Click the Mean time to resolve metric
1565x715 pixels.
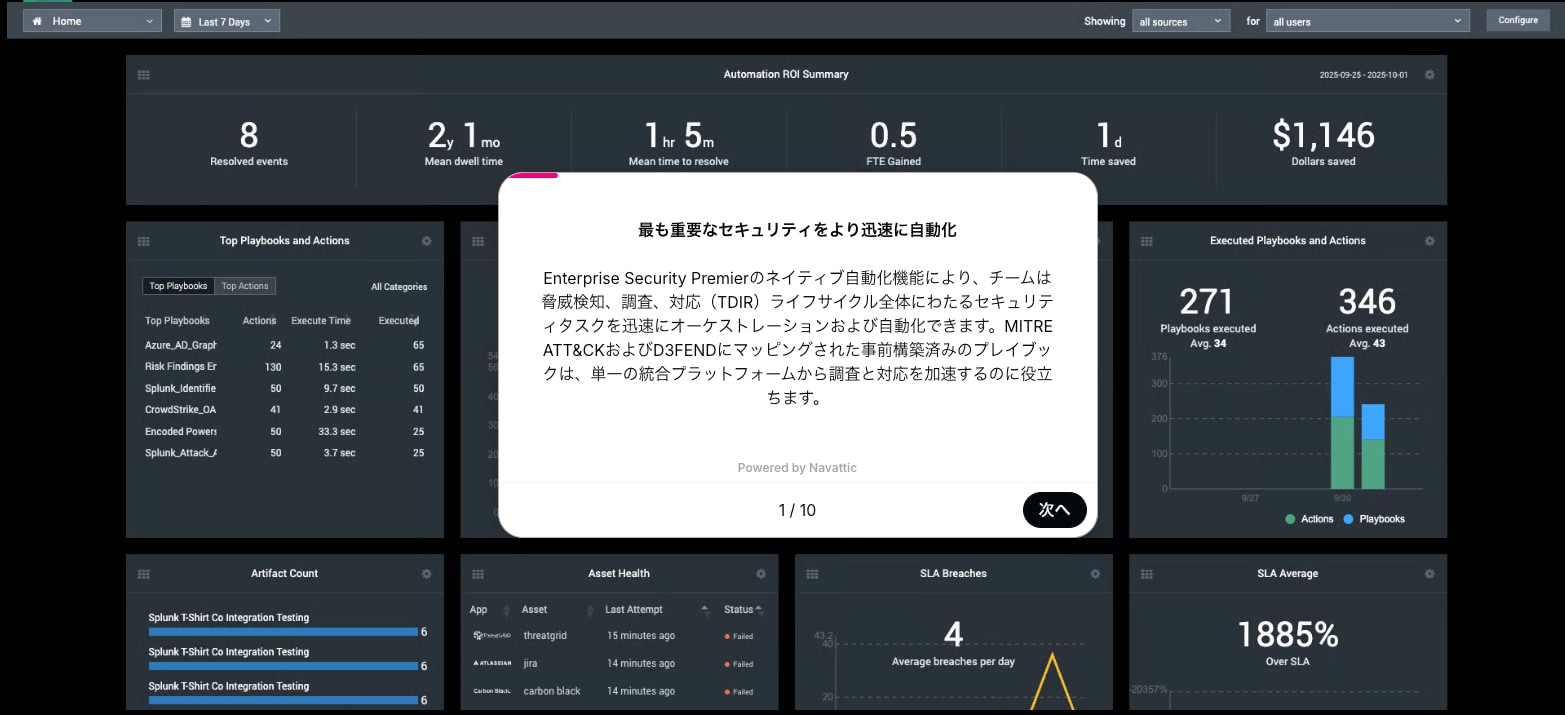pos(679,144)
